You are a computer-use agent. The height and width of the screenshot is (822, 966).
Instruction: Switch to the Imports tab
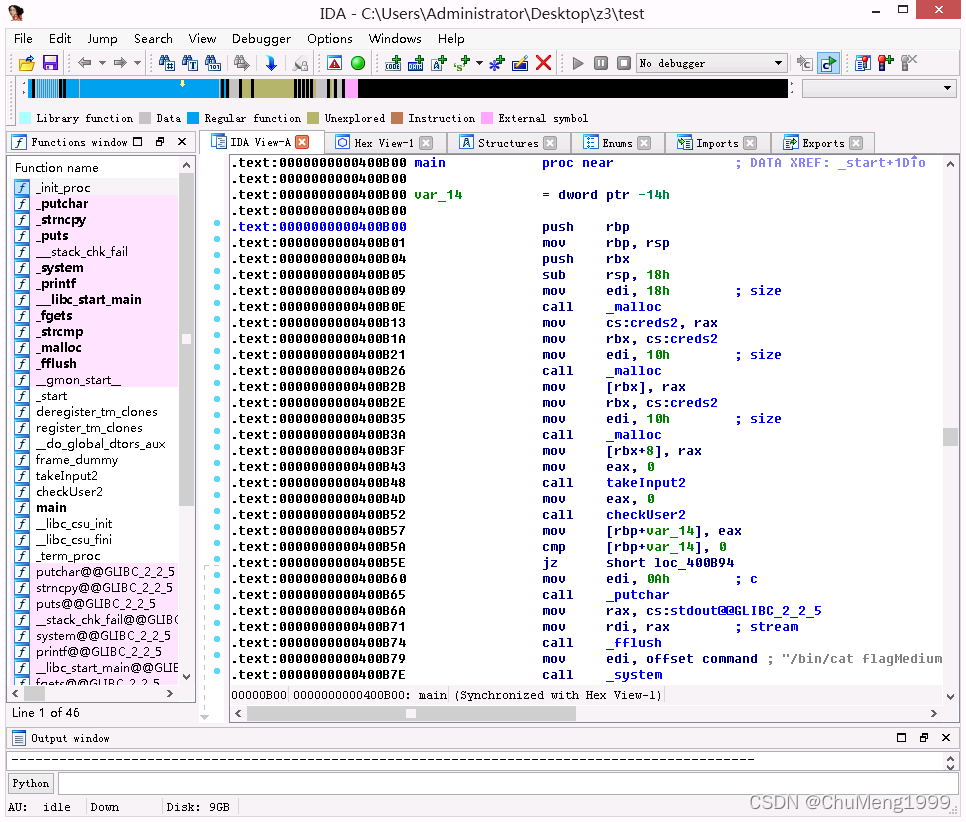click(x=716, y=143)
